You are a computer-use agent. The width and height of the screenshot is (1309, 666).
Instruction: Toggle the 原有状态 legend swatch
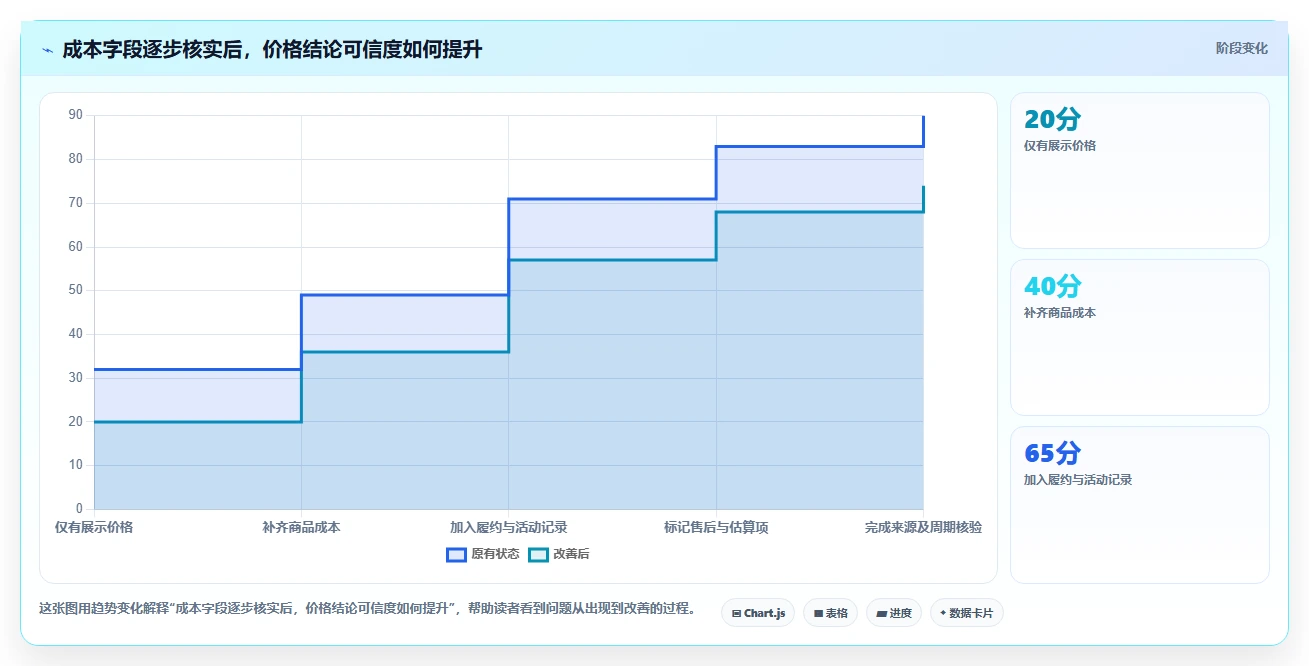(x=456, y=554)
